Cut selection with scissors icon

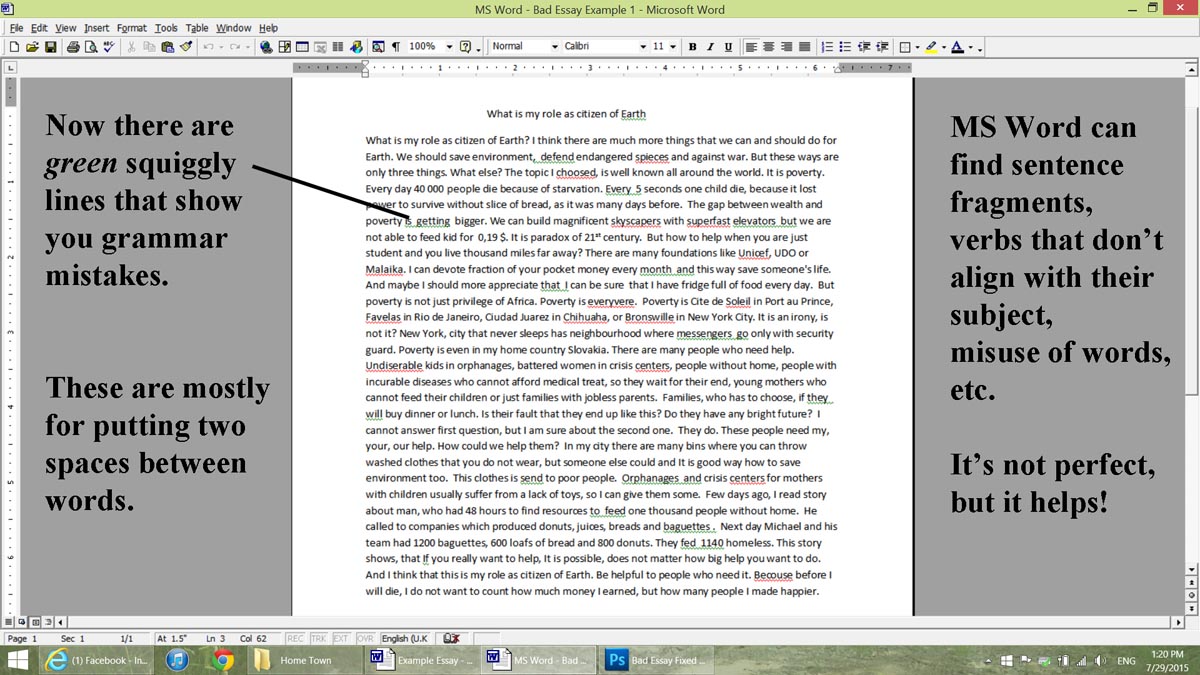131,47
